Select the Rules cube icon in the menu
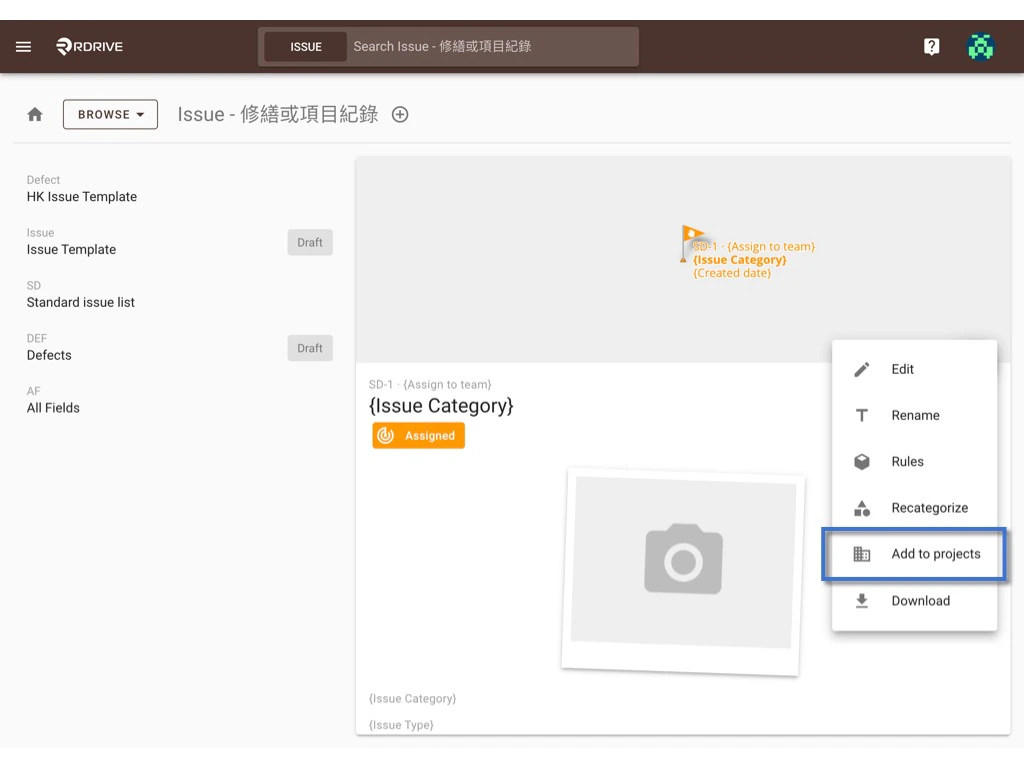The image size is (1024, 768). point(861,461)
